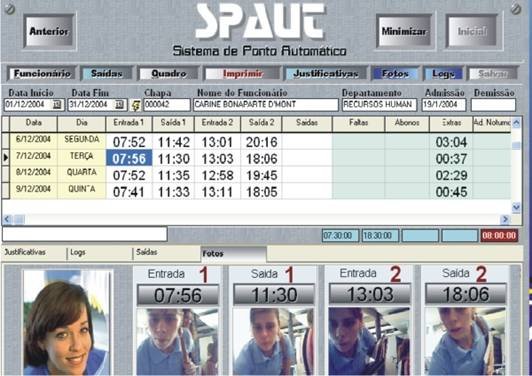Open the Data Fim calendar picker icon
The width and height of the screenshot is (532, 376).
[119, 105]
